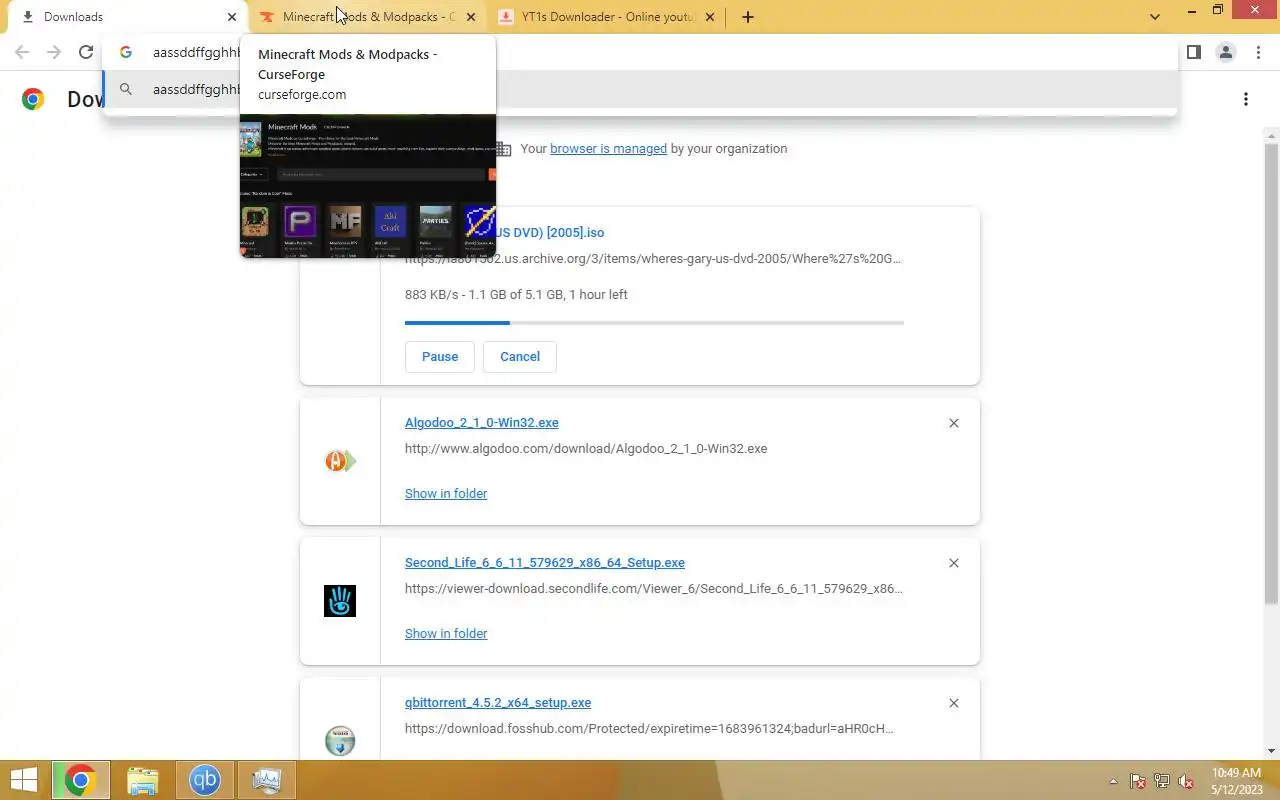This screenshot has height=800, width=1280.
Task: Click the muted volume tray icon
Action: coord(1186,781)
